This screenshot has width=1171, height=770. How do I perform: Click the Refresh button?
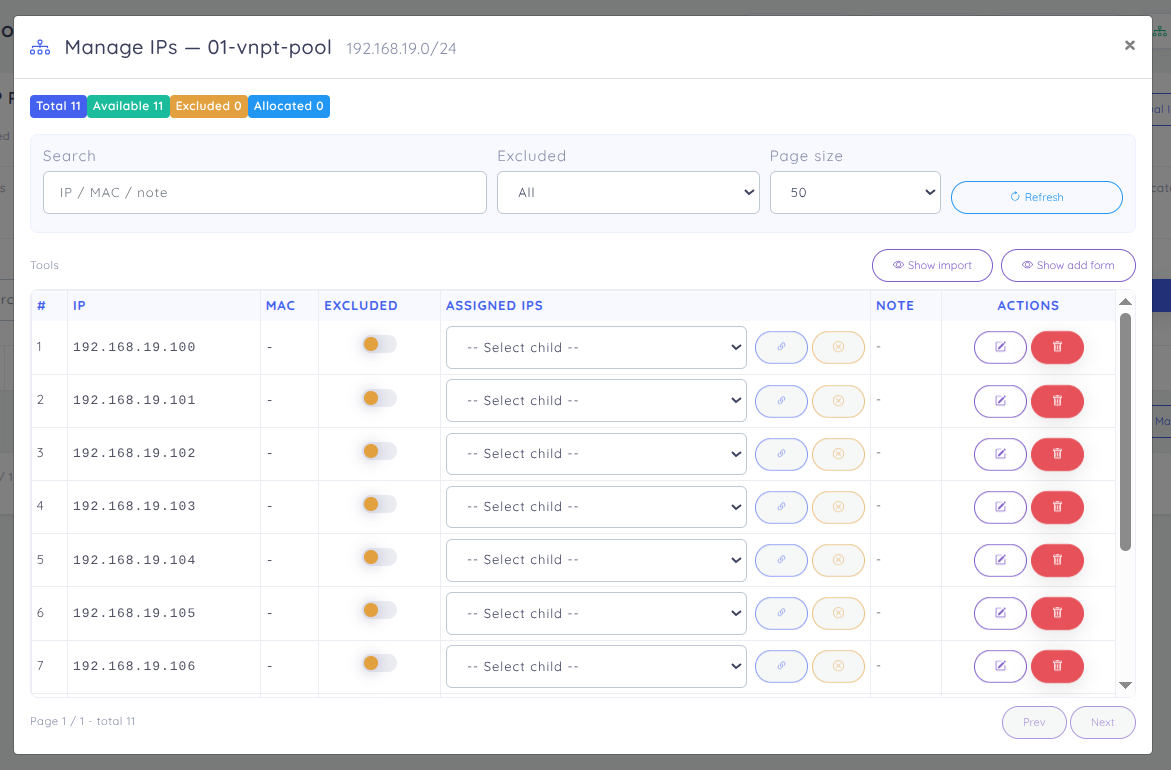coord(1037,197)
